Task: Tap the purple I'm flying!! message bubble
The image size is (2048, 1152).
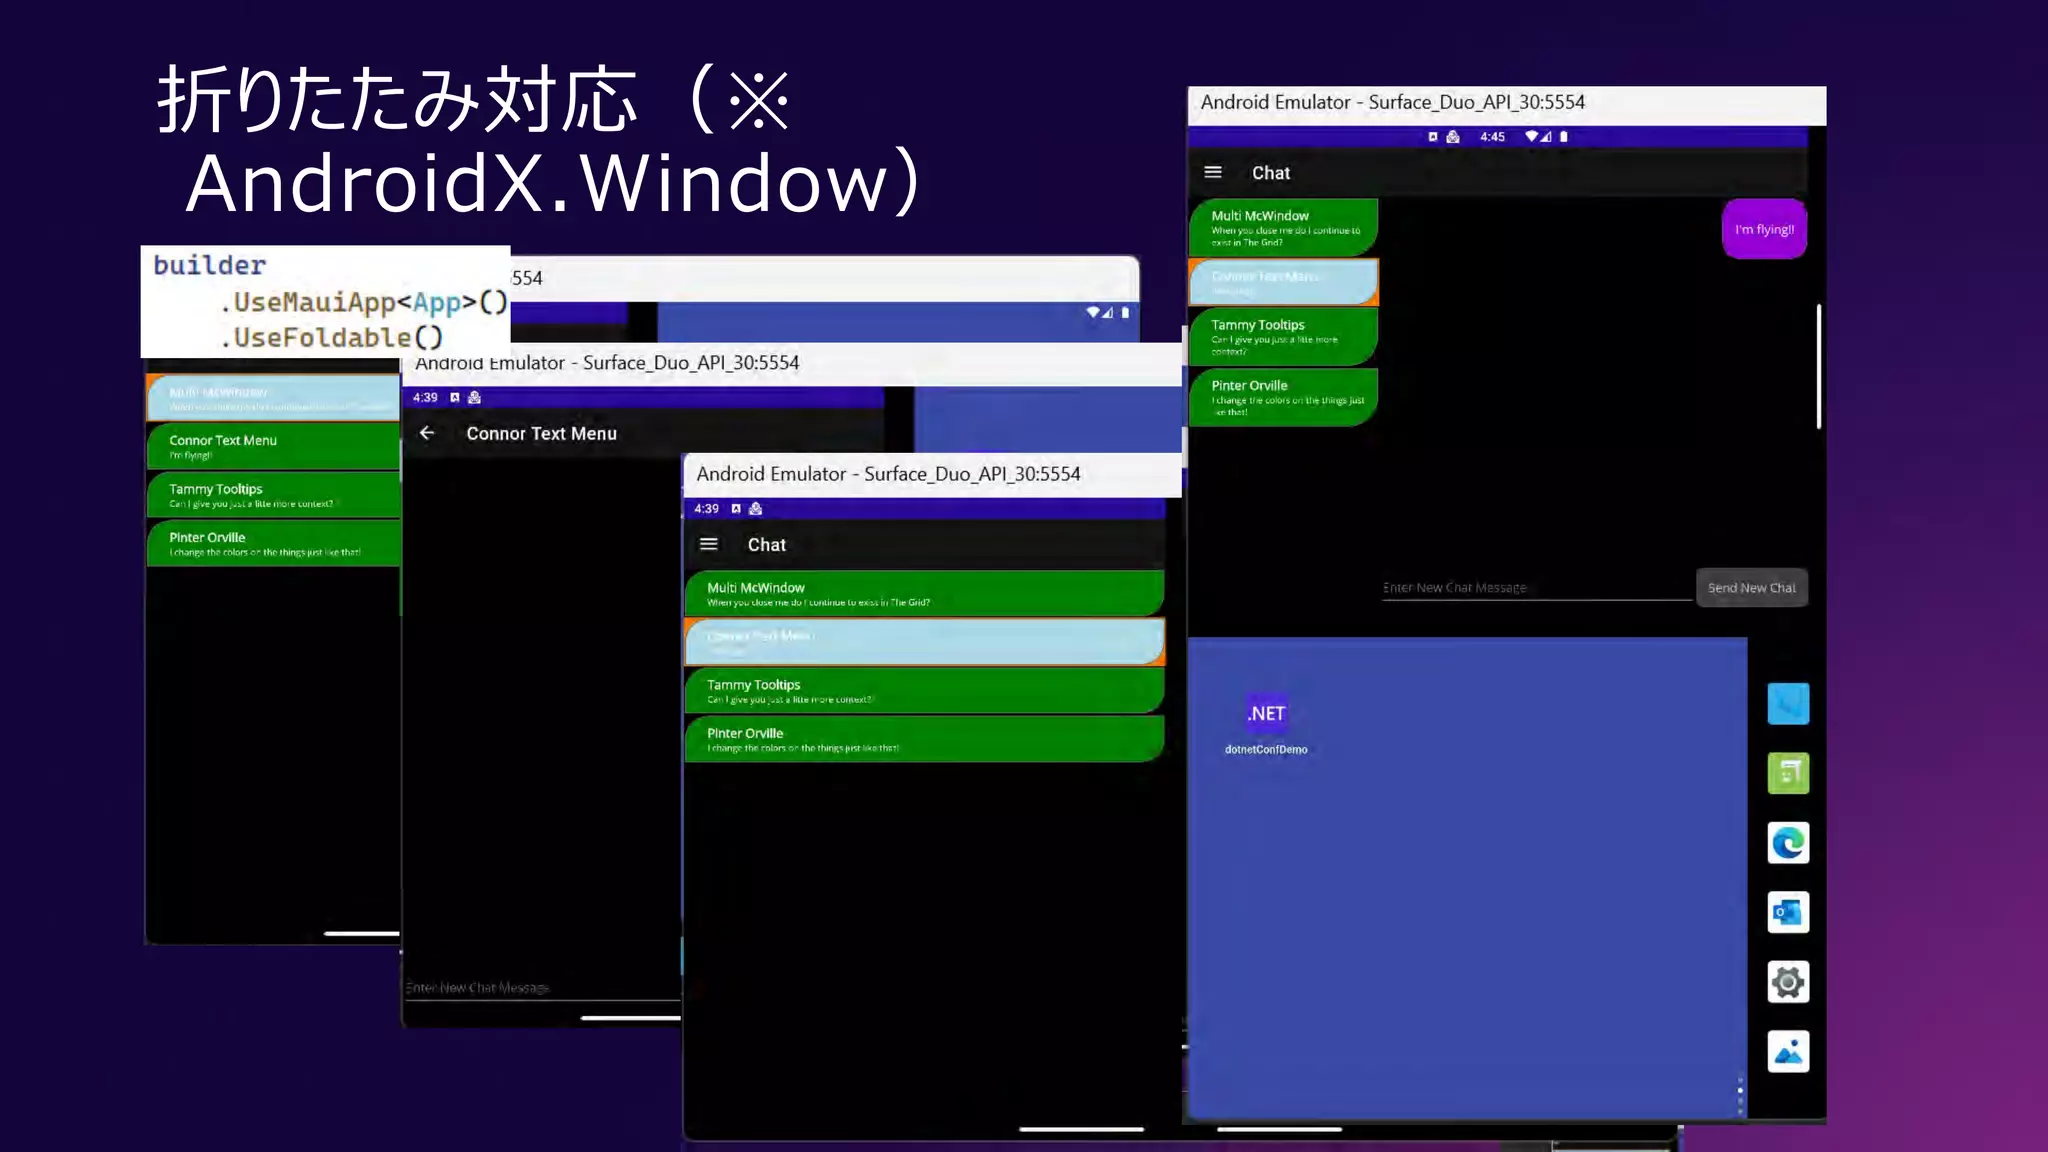Action: coord(1764,229)
